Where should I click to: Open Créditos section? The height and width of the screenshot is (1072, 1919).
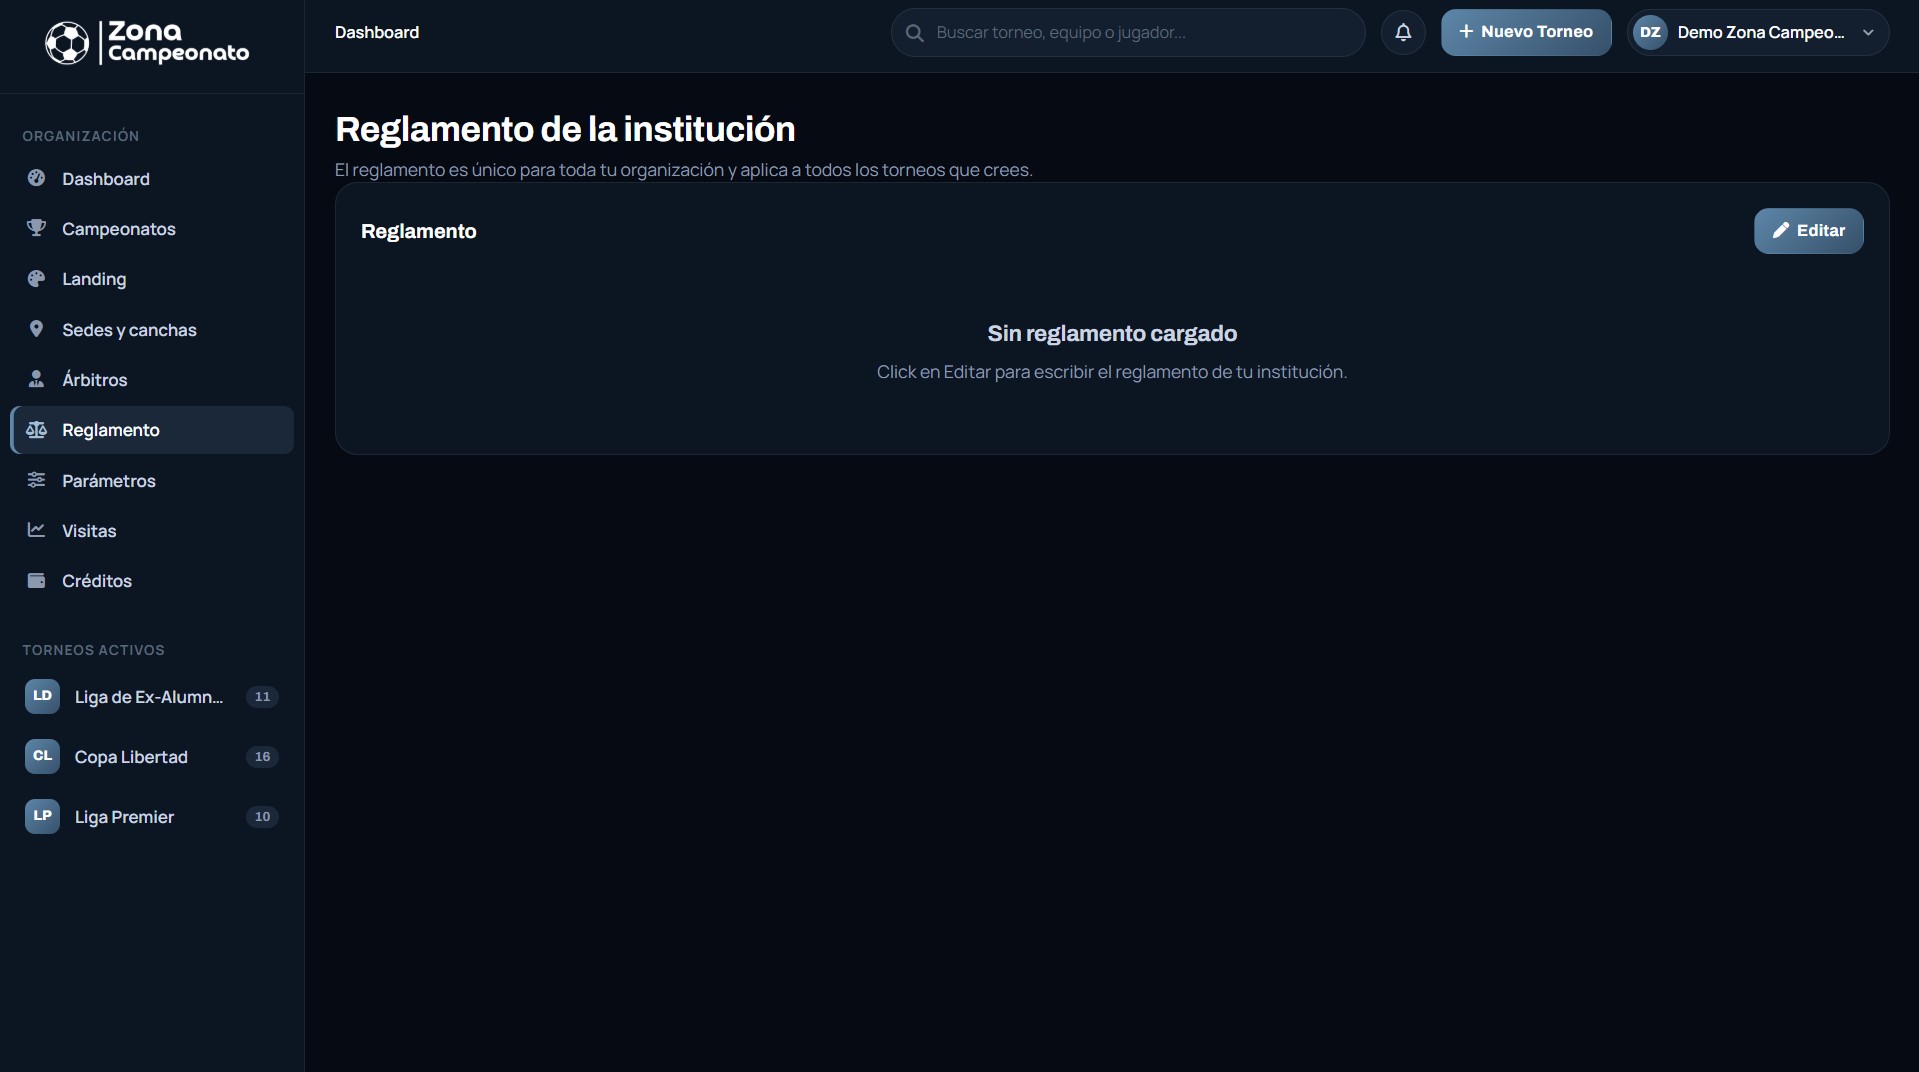[x=152, y=580]
